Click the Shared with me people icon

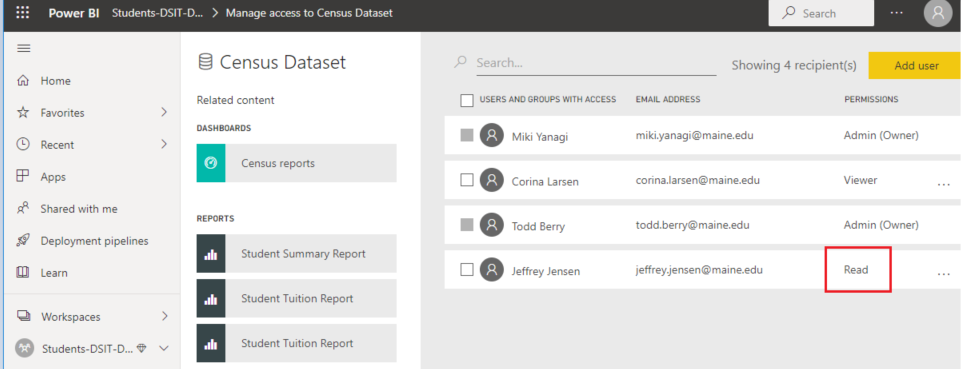tap(23, 208)
